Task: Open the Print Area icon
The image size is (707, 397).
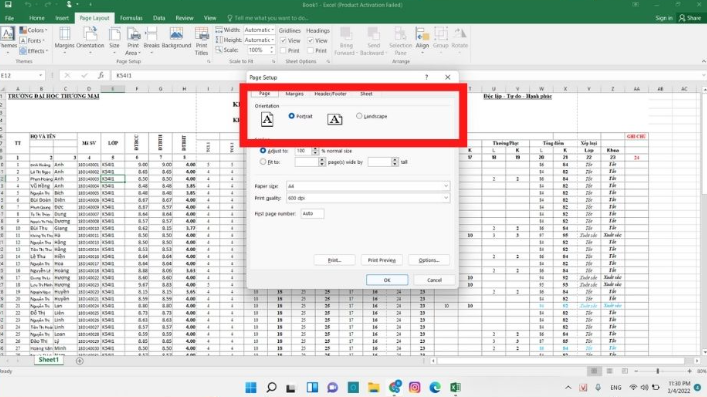Action: pos(133,34)
